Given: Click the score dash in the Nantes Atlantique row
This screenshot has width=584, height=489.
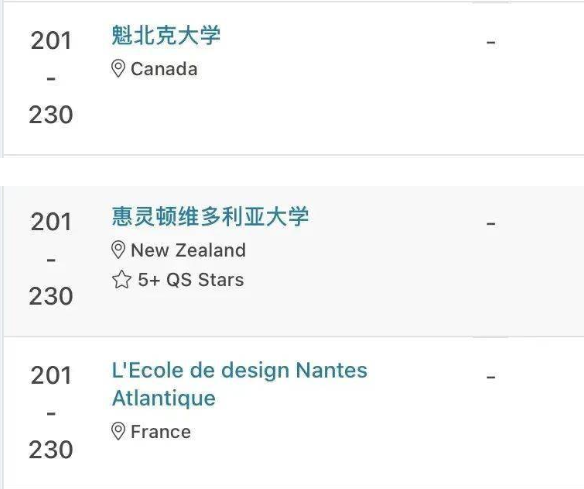Looking at the screenshot, I should click(x=491, y=377).
